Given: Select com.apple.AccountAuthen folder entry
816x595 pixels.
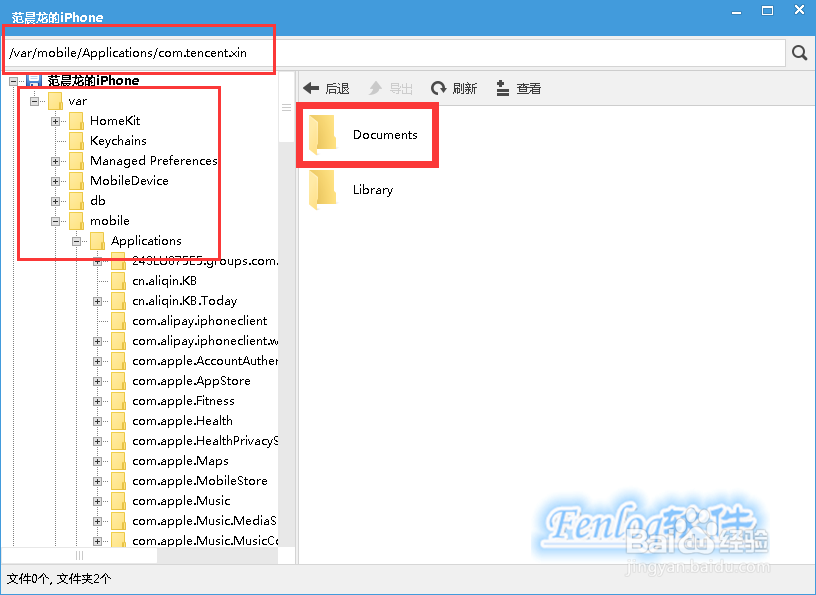Looking at the screenshot, I should point(205,361).
